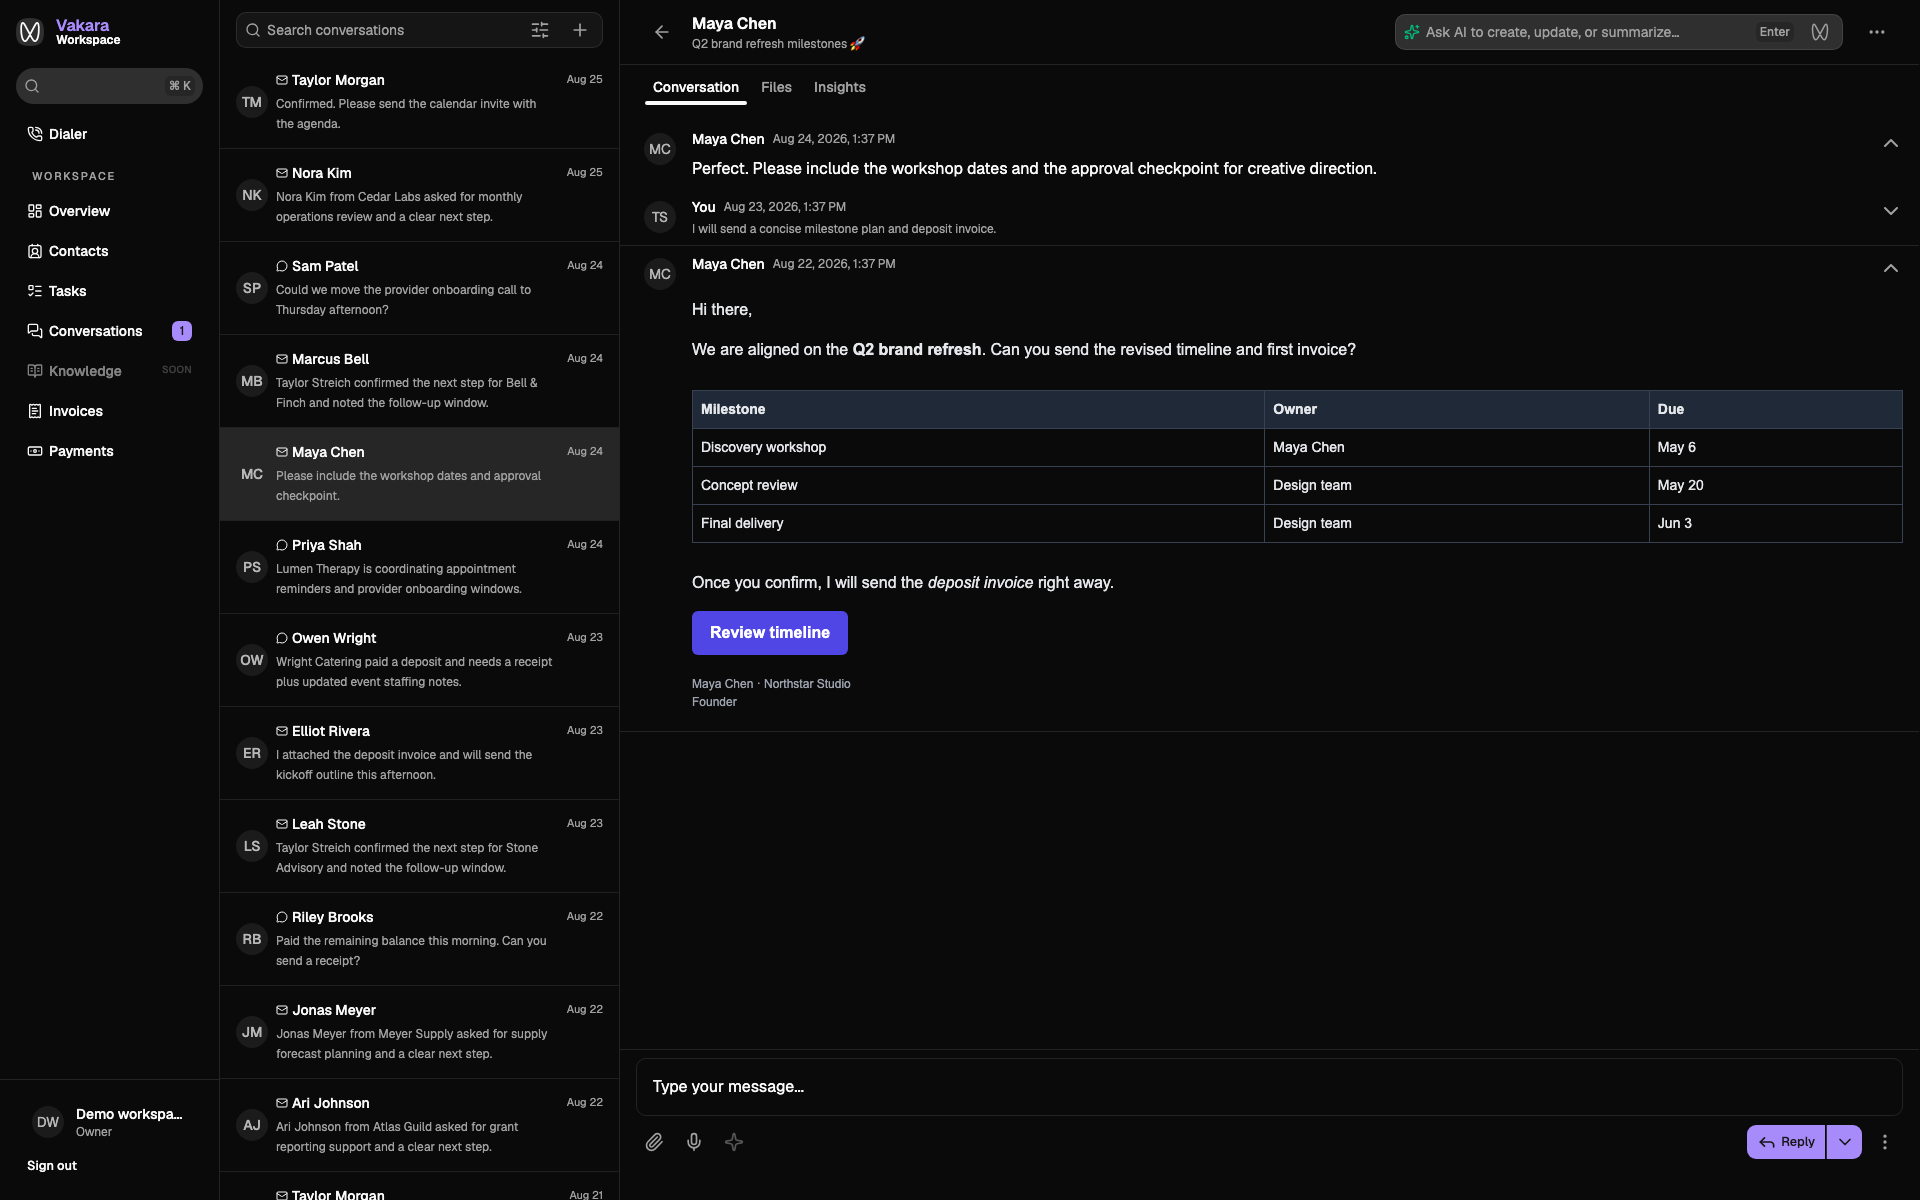Open Nora Kim's Cedar Labs conversation

[x=420, y=195]
